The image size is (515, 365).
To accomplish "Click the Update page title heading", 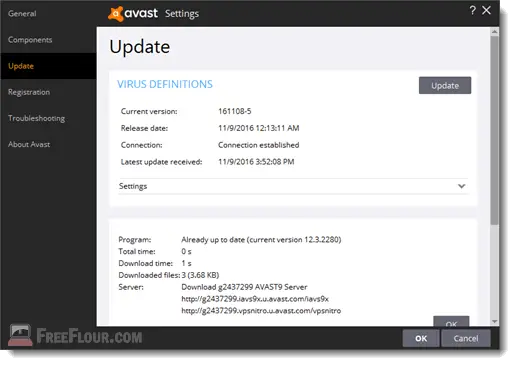I will [x=140, y=47].
